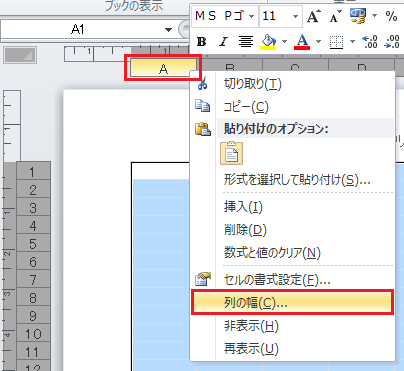Click the Name Box showing A1
Viewport: 404px width, 371px height.
(x=77, y=30)
